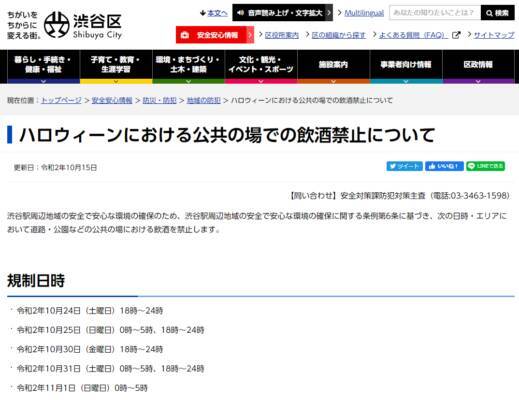This screenshot has height=400, width=519.
Task: Open the 施設案内 menu
Action: (333, 66)
